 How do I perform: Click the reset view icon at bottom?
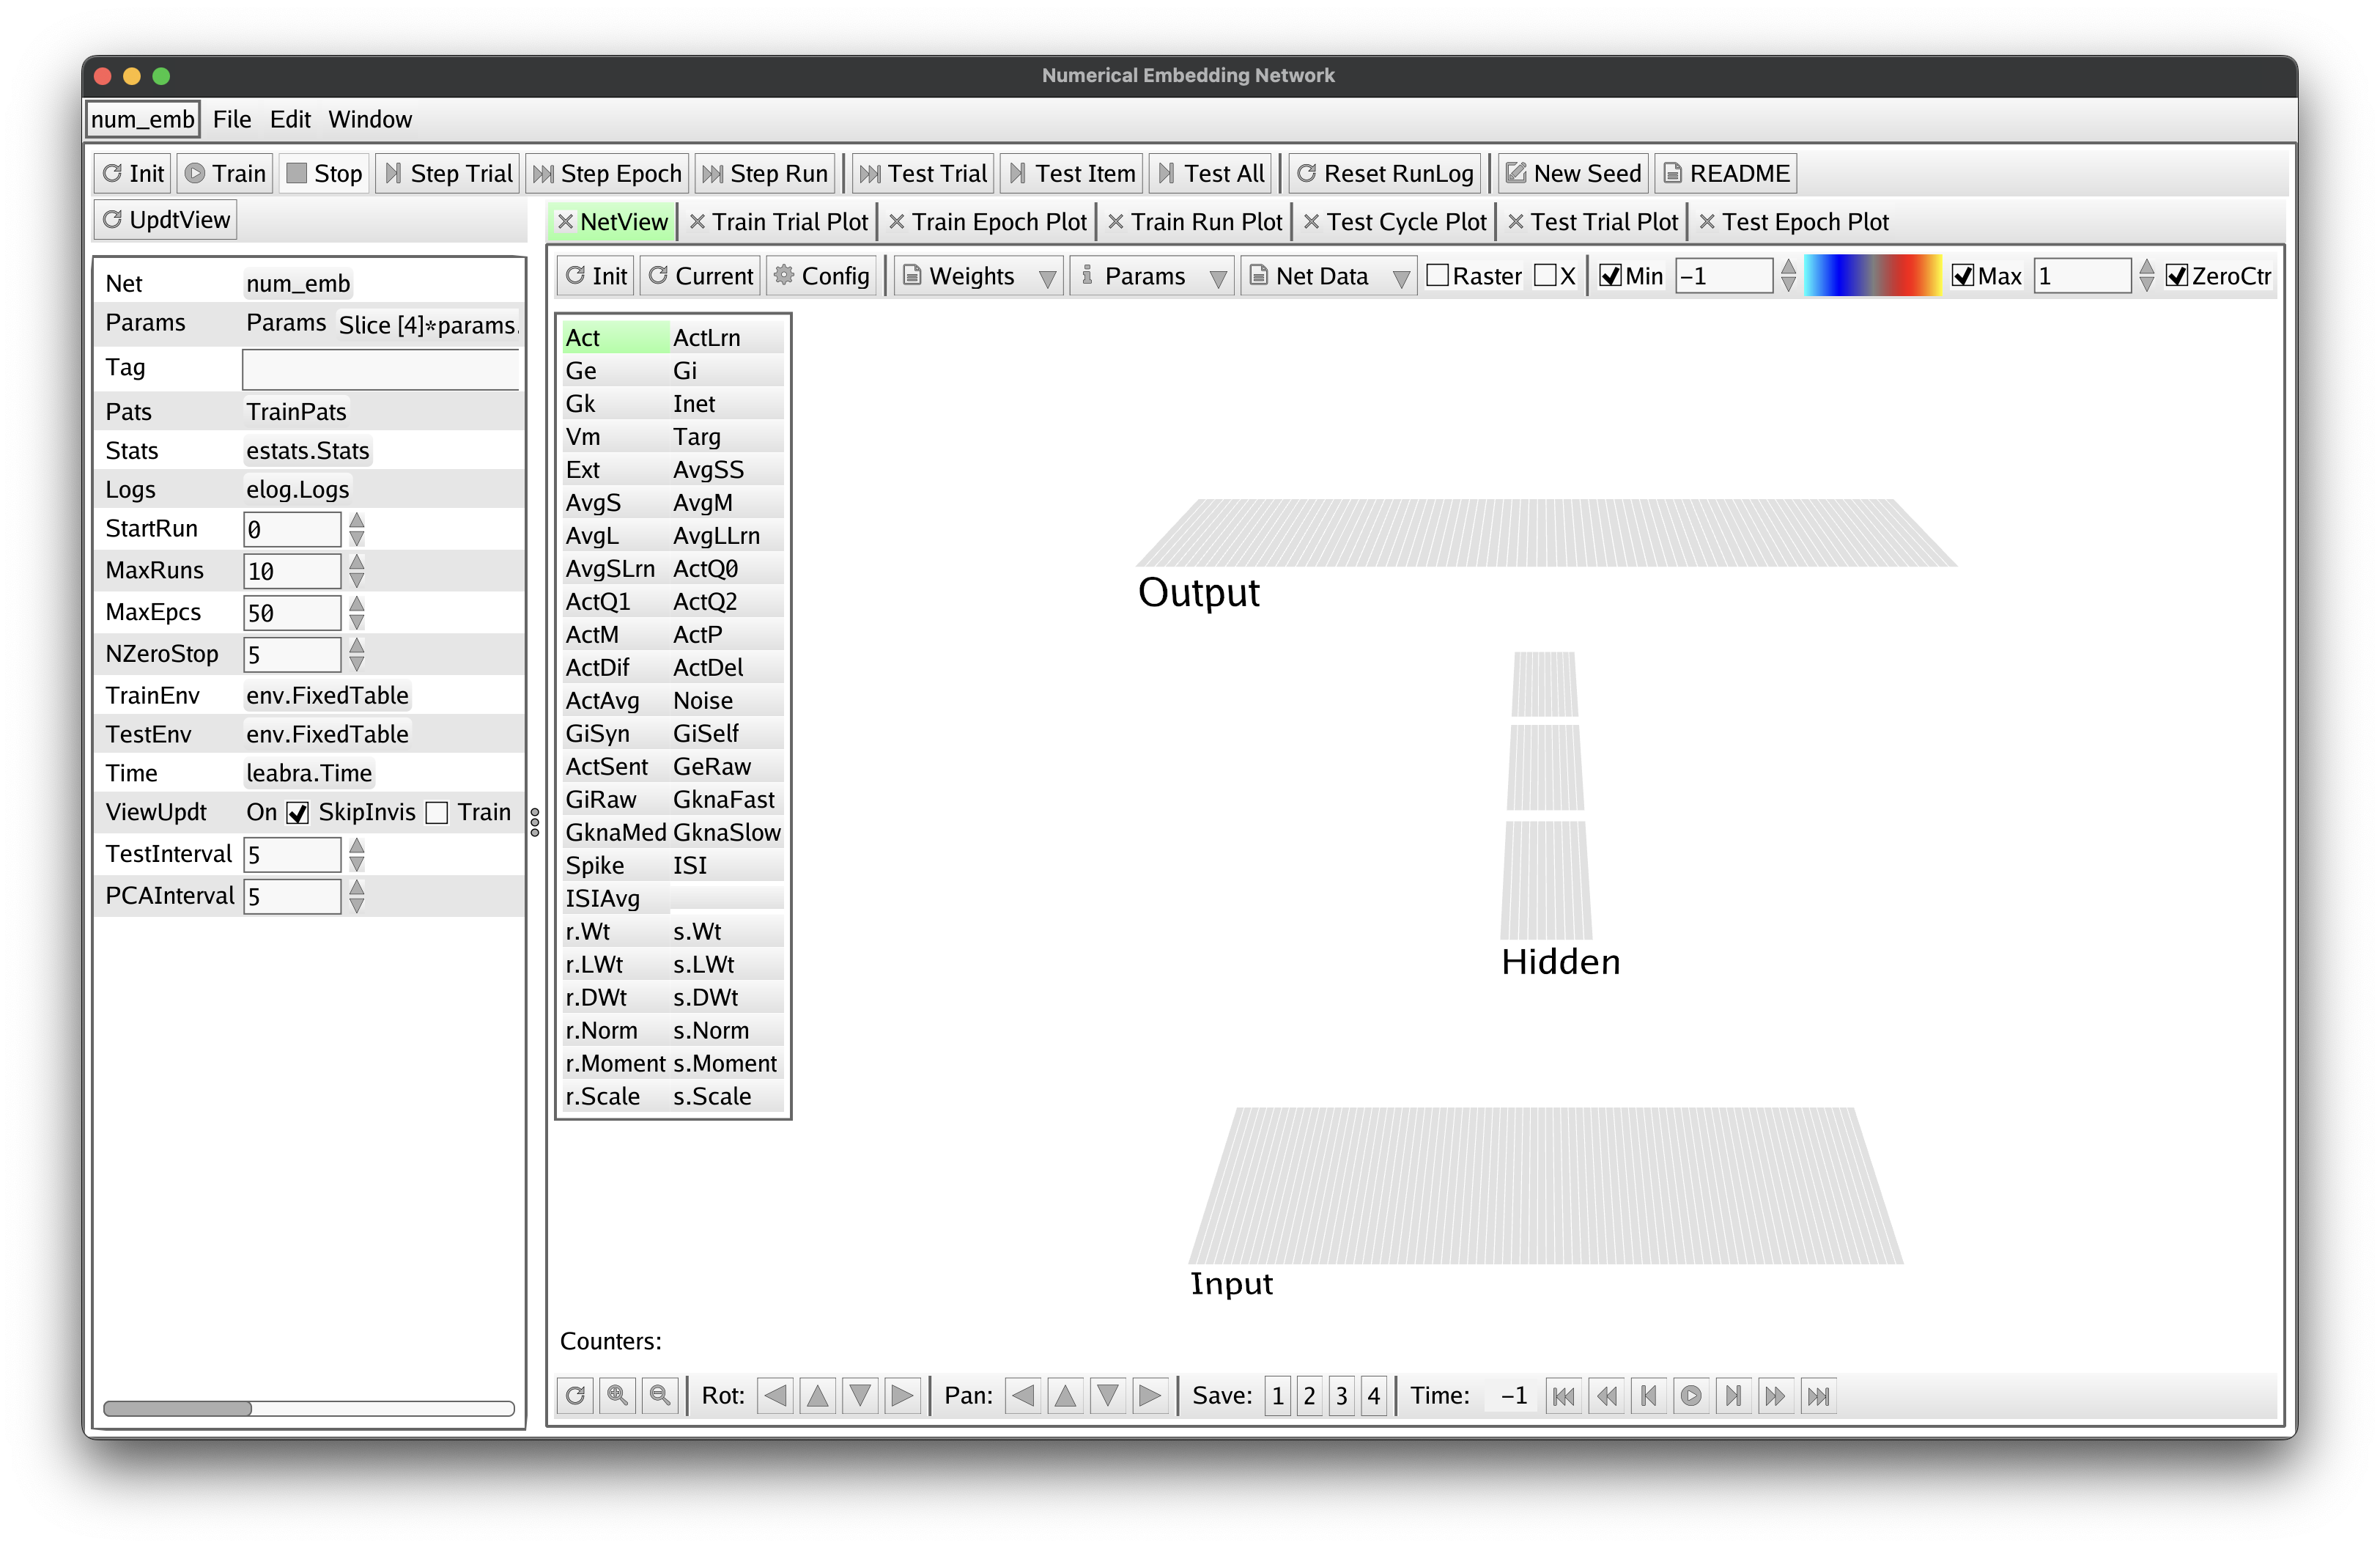[575, 1395]
